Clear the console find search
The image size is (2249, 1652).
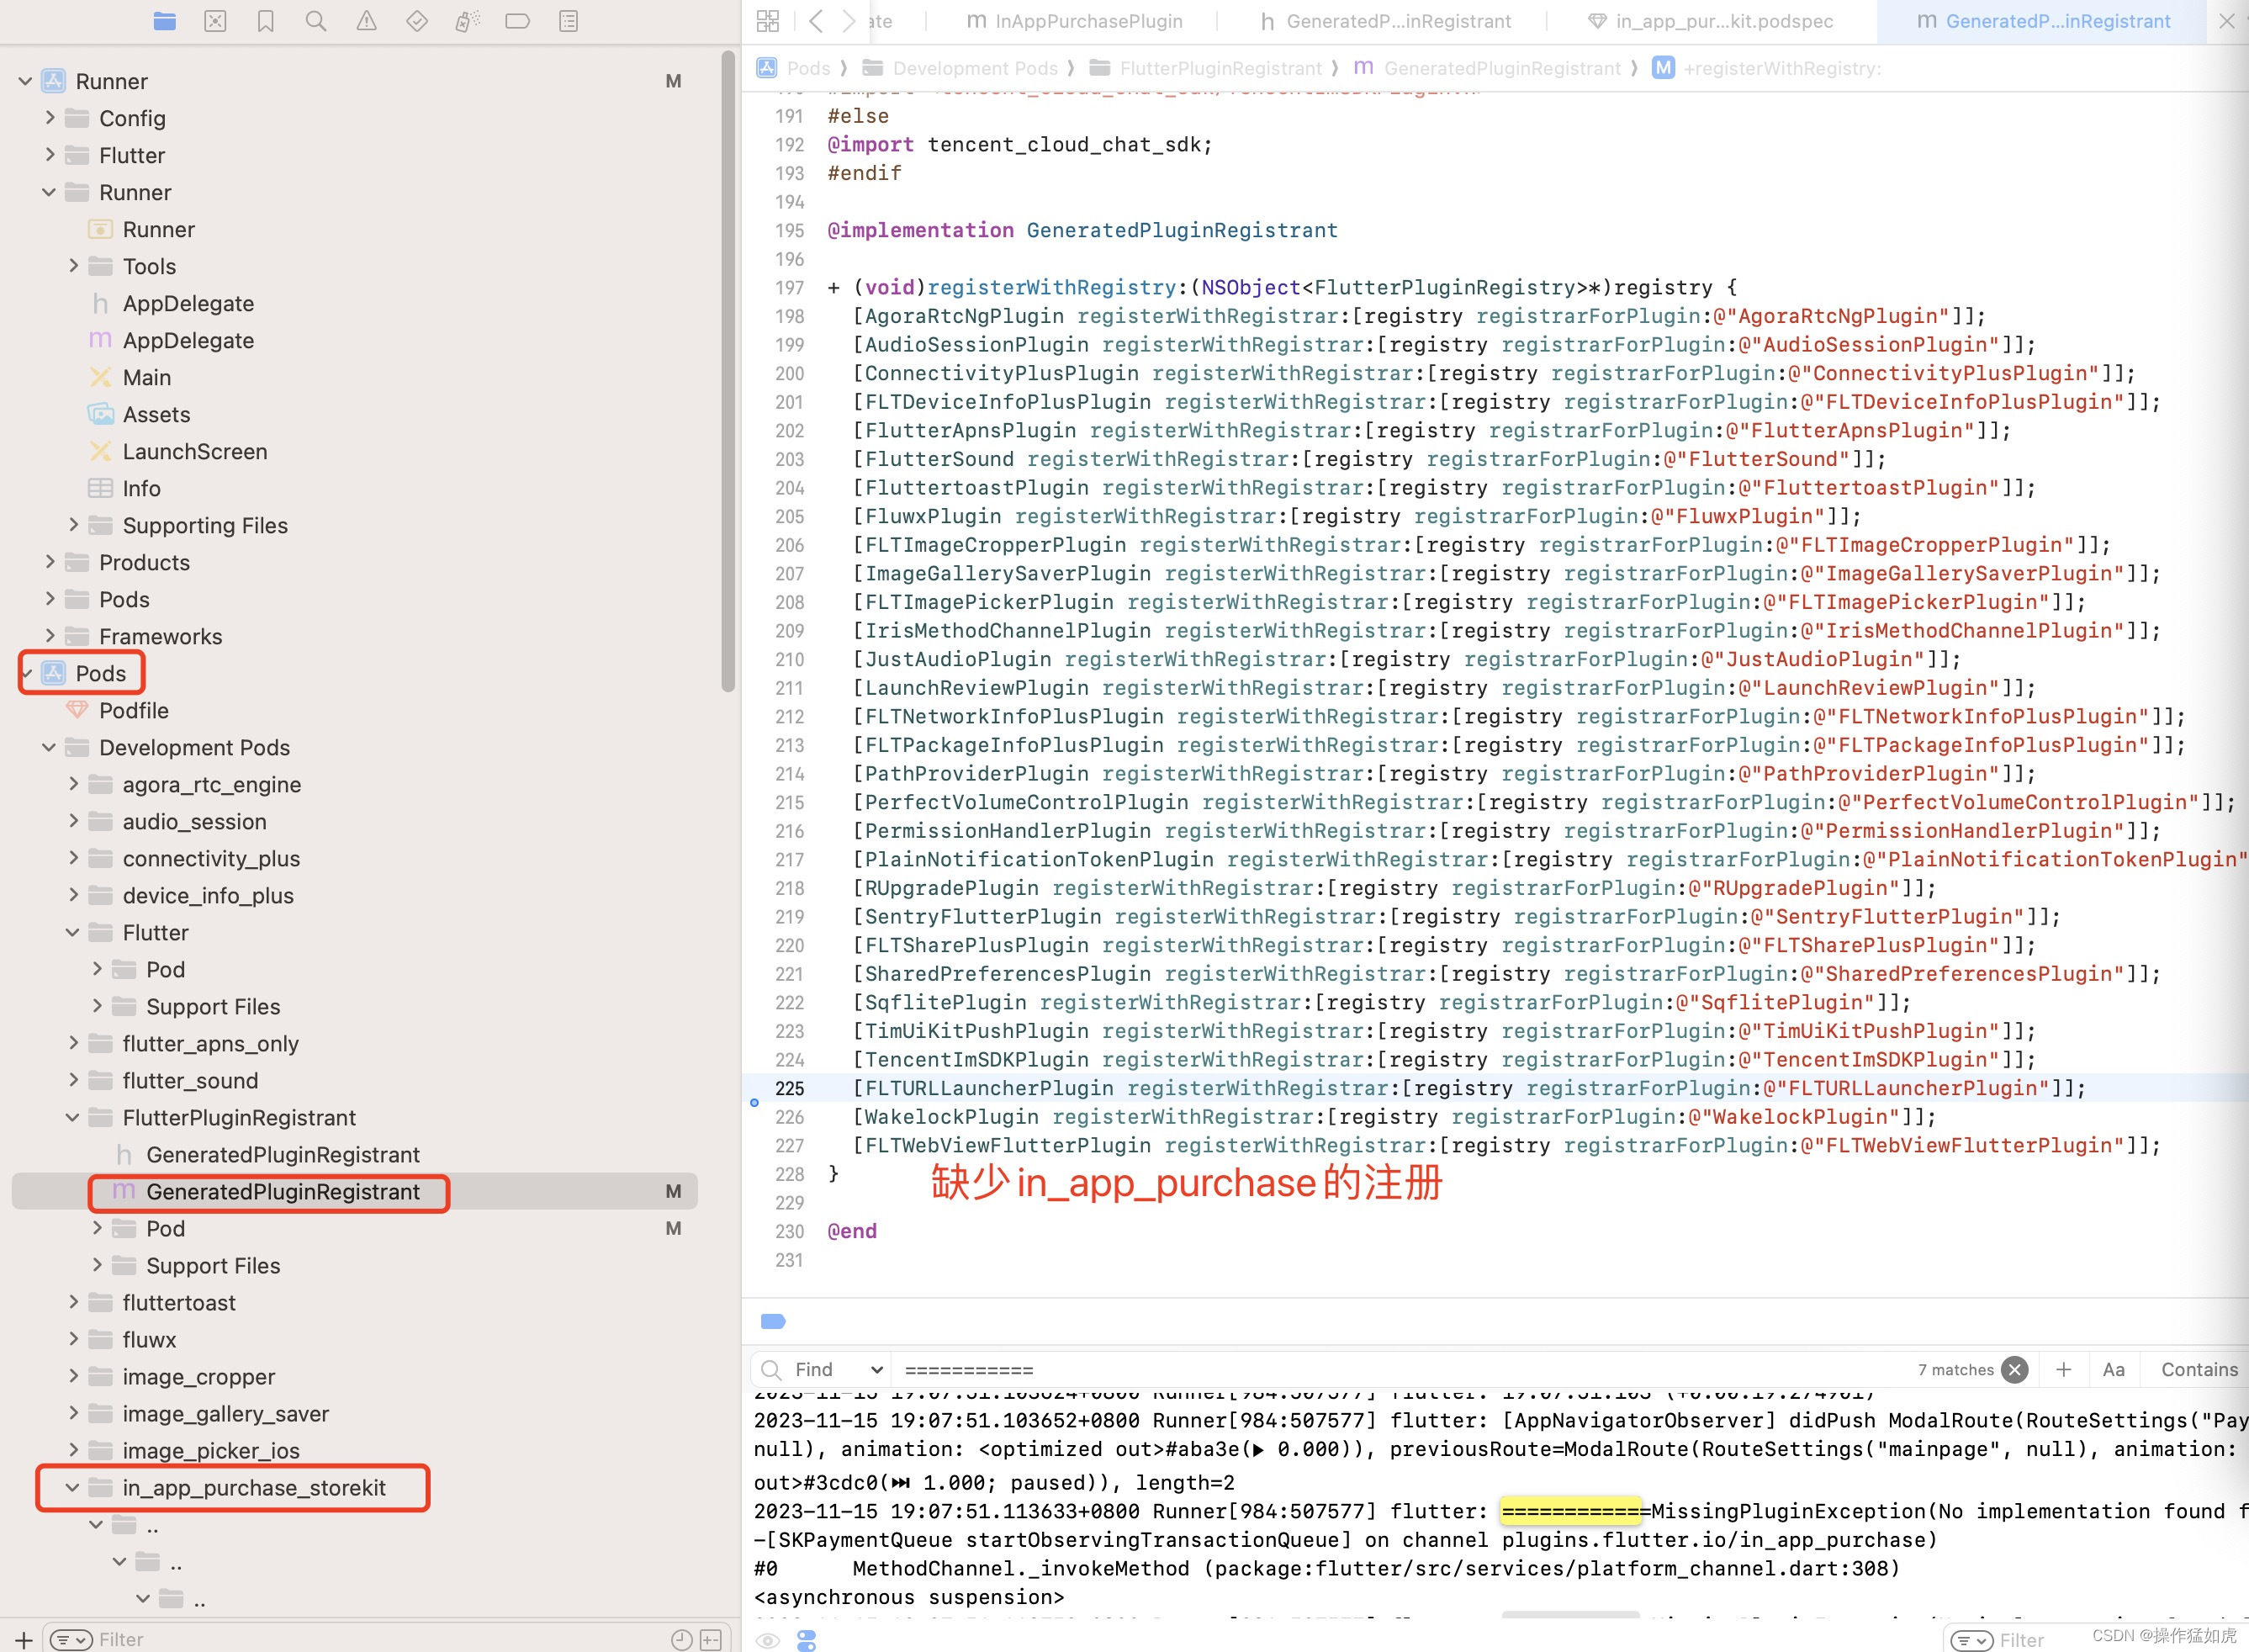[x=2015, y=1369]
